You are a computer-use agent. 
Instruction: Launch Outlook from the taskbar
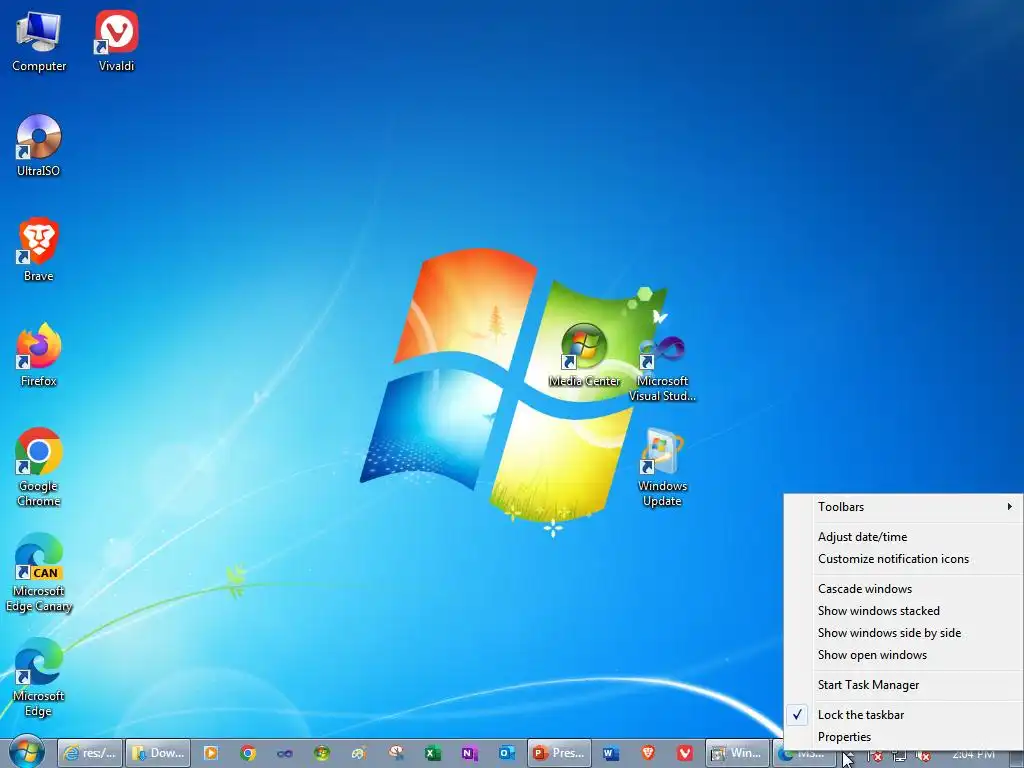[506, 753]
